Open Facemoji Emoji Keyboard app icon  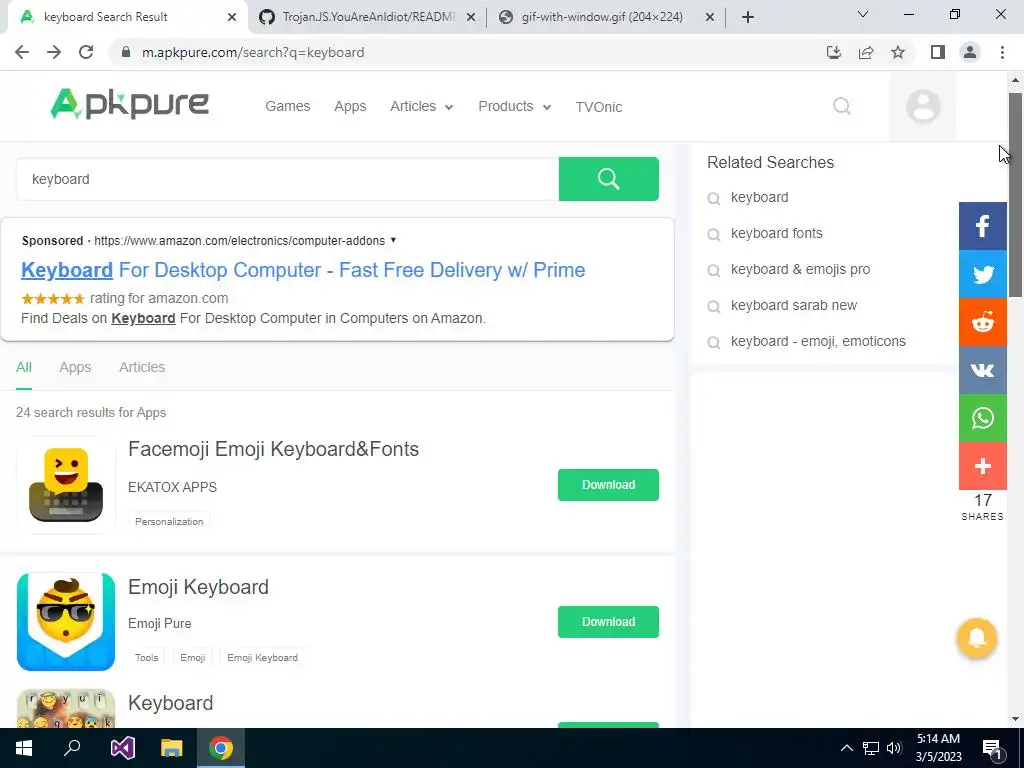(x=66, y=485)
